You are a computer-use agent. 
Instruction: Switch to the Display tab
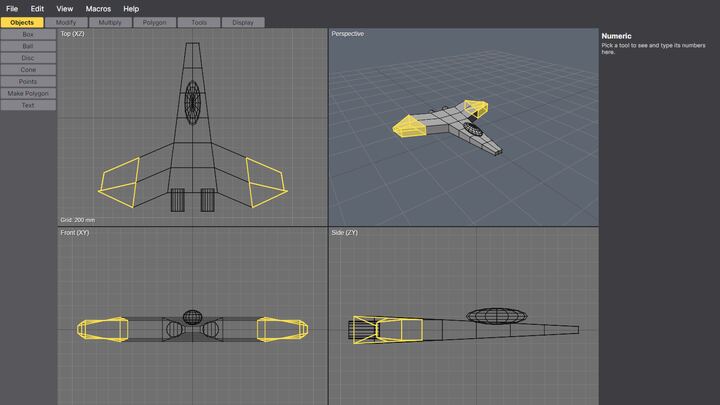click(243, 22)
